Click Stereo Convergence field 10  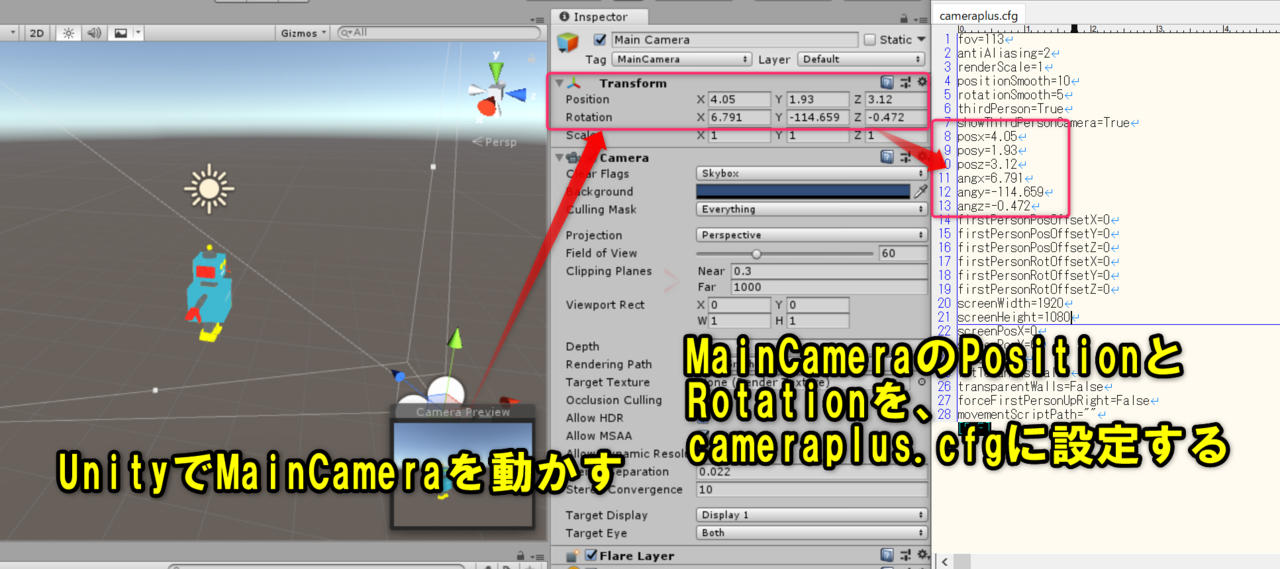tap(812, 489)
